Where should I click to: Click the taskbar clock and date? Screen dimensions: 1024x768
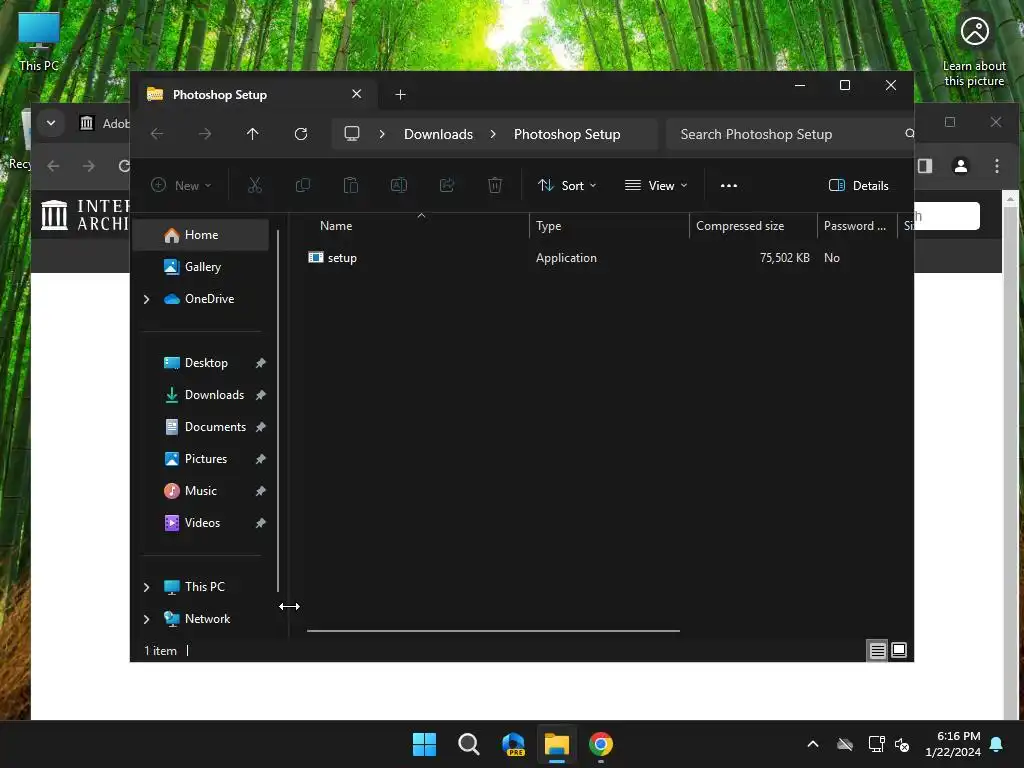[x=952, y=744]
